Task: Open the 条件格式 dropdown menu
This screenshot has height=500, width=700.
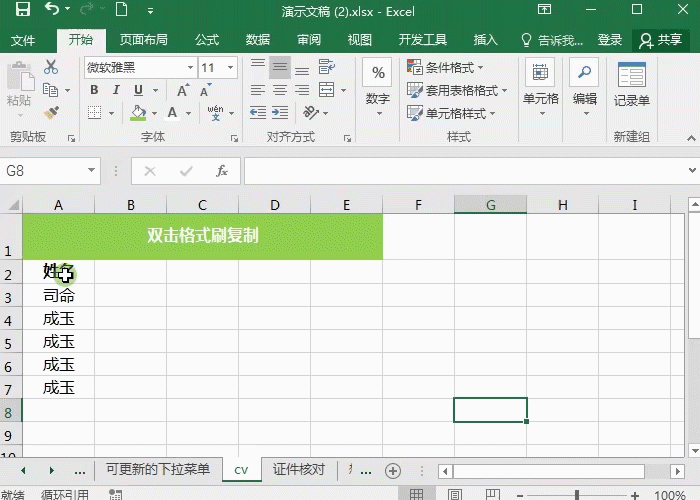Action: [446, 67]
